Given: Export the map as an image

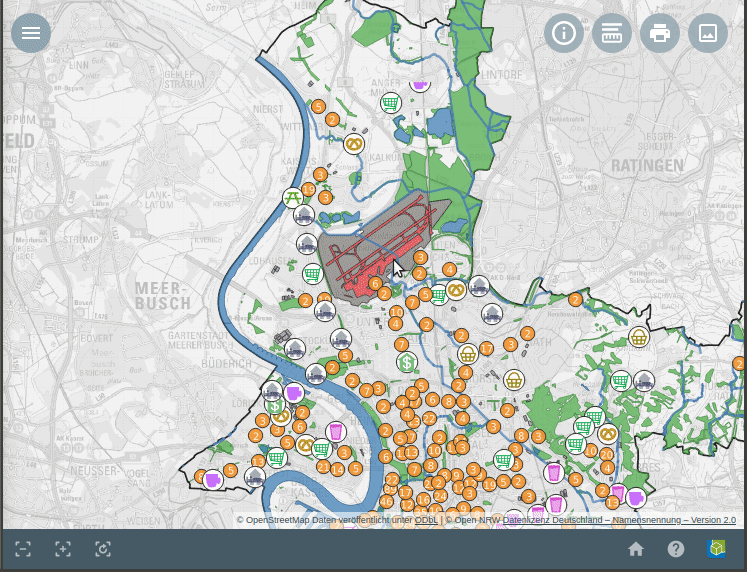Looking at the screenshot, I should (x=708, y=33).
